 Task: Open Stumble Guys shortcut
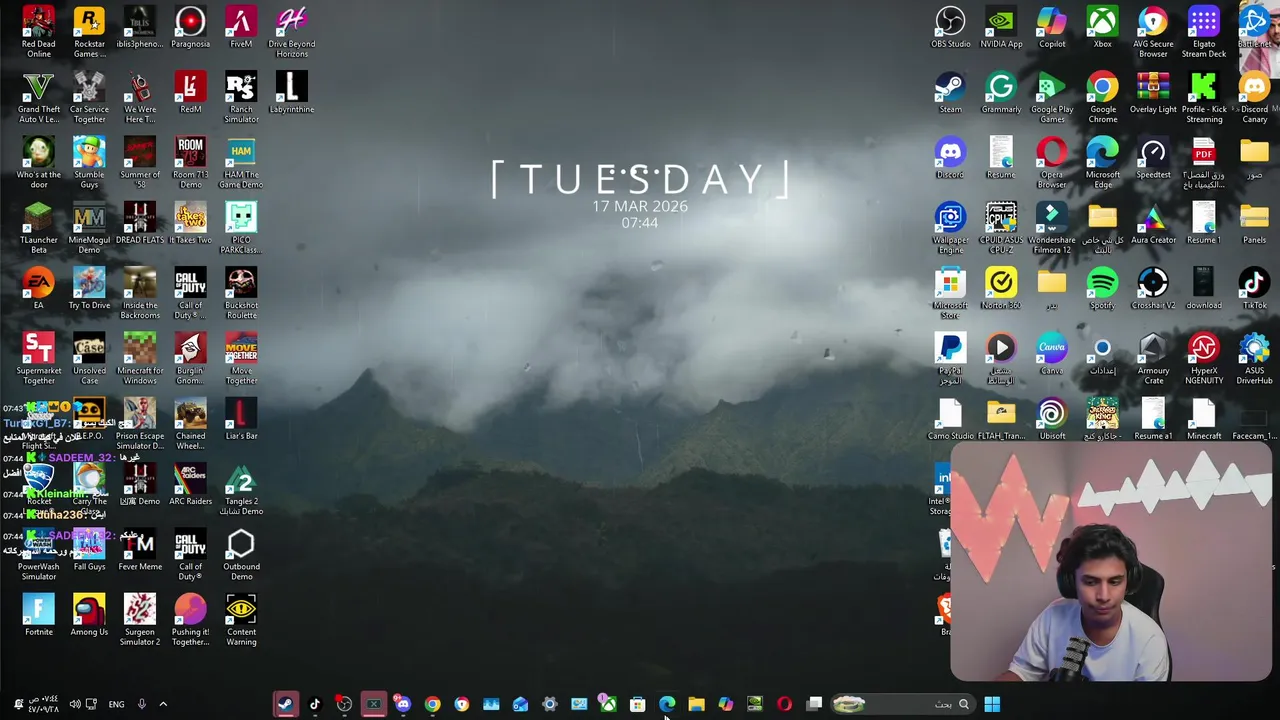pos(89,162)
